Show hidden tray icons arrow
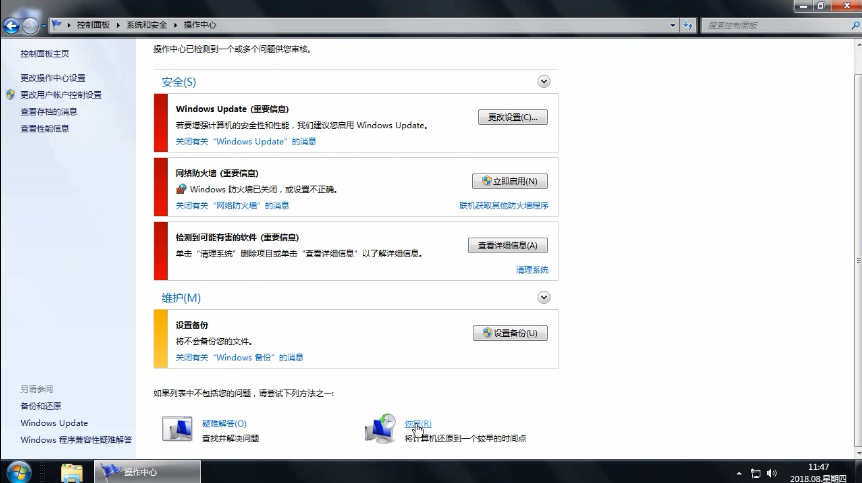Image resolution: width=862 pixels, height=483 pixels. tap(739, 473)
